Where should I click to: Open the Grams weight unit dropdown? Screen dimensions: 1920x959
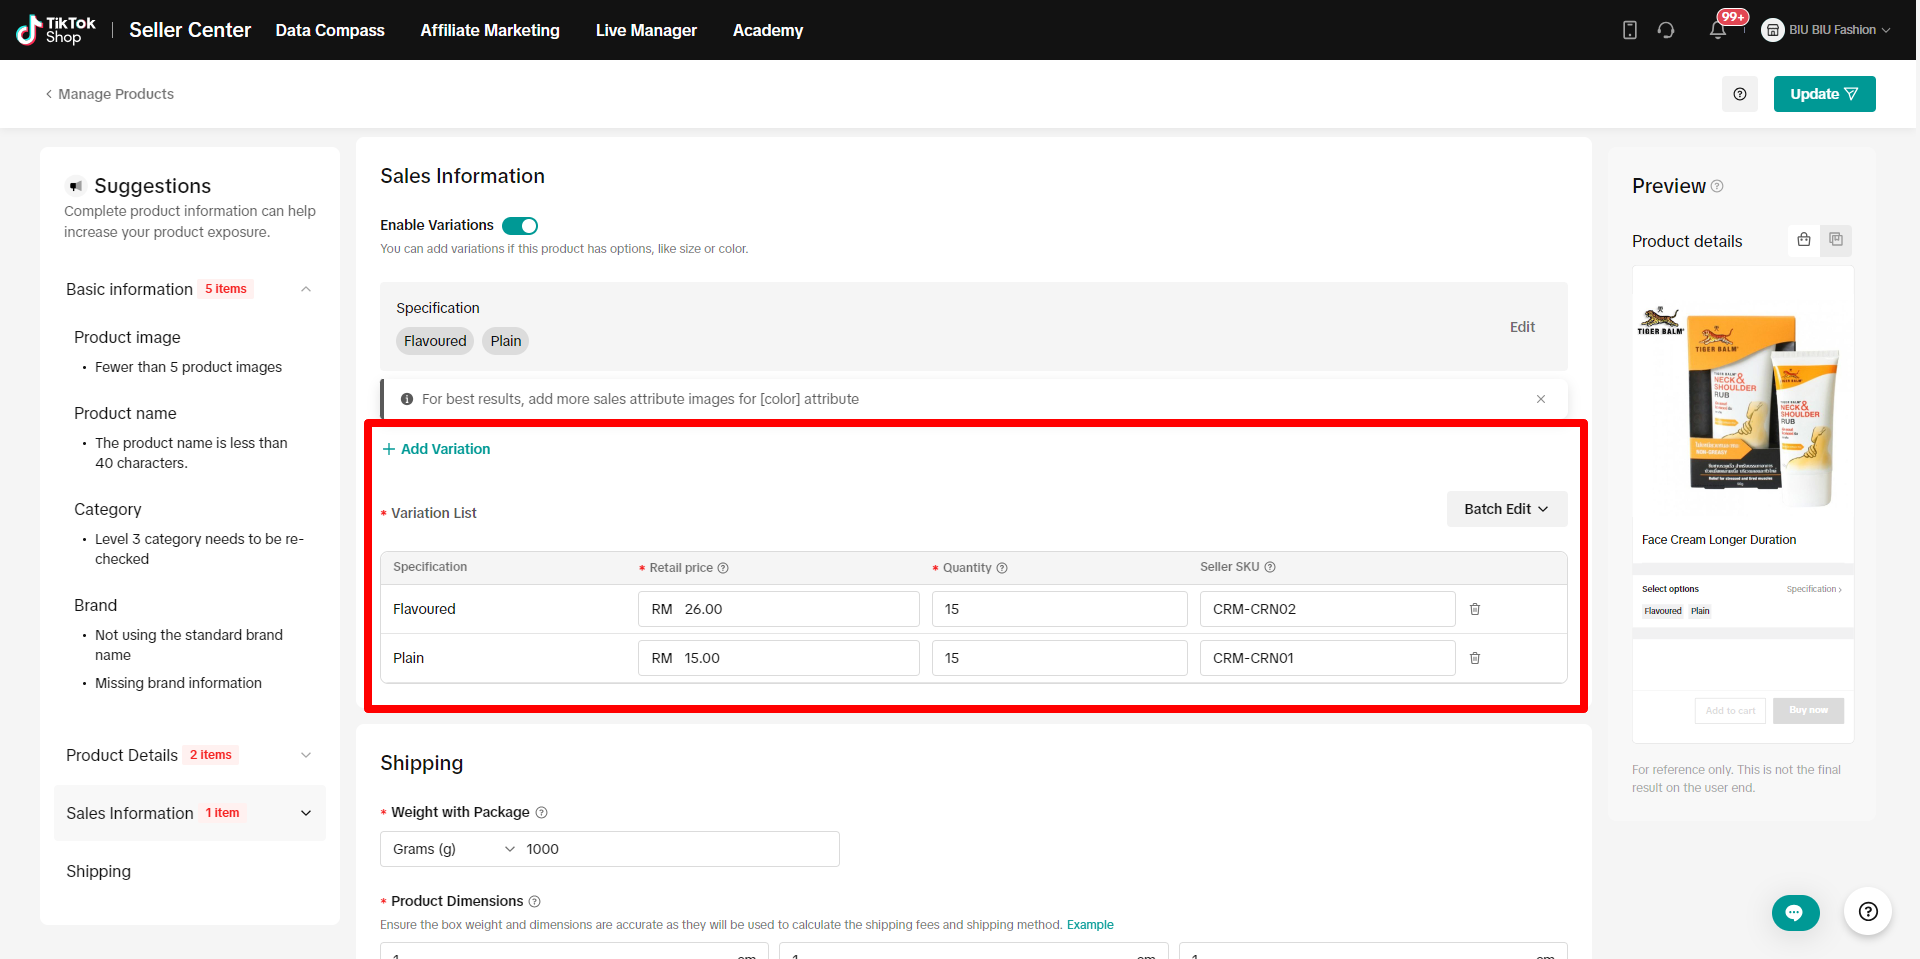pyautogui.click(x=453, y=849)
